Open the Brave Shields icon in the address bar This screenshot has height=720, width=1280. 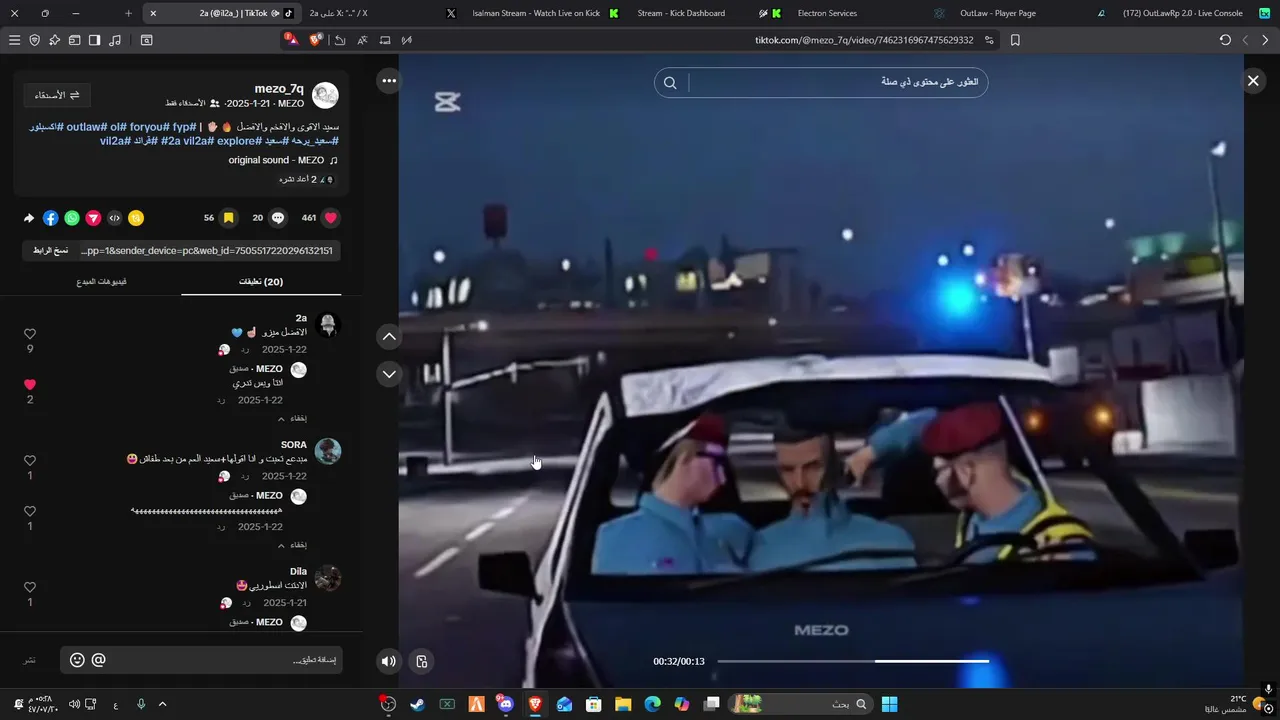pos(316,40)
